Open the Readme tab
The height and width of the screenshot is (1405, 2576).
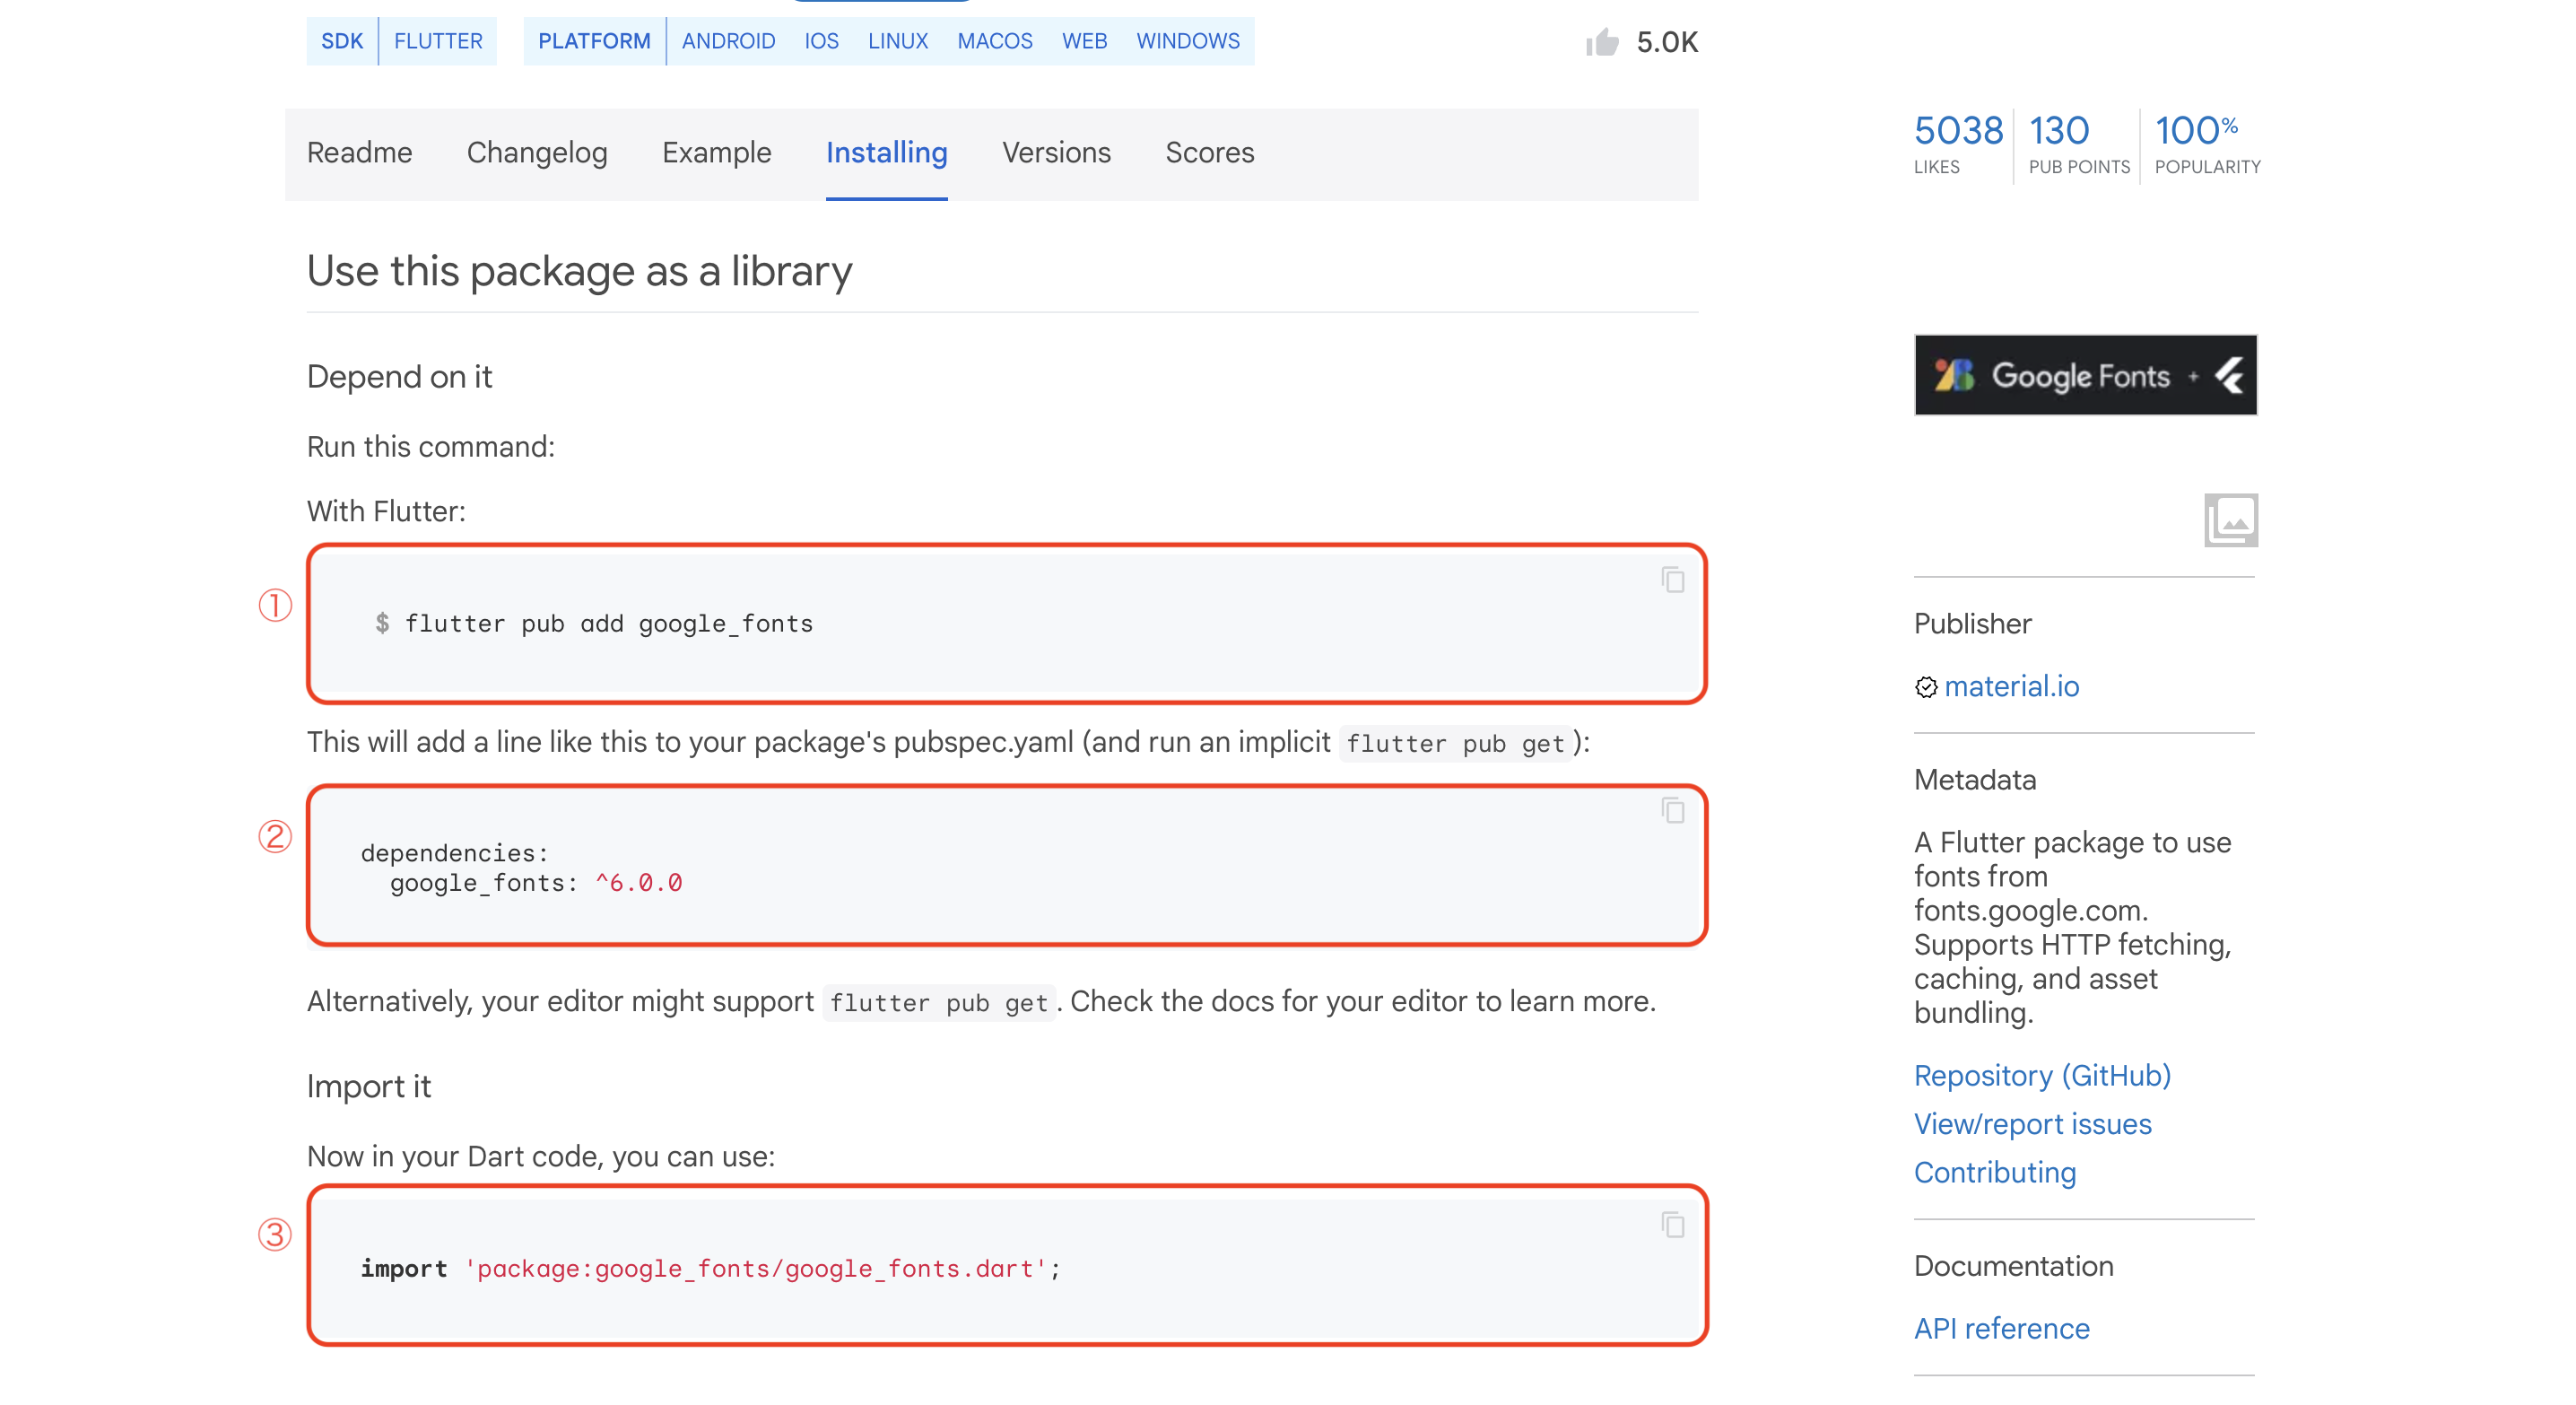pos(359,153)
